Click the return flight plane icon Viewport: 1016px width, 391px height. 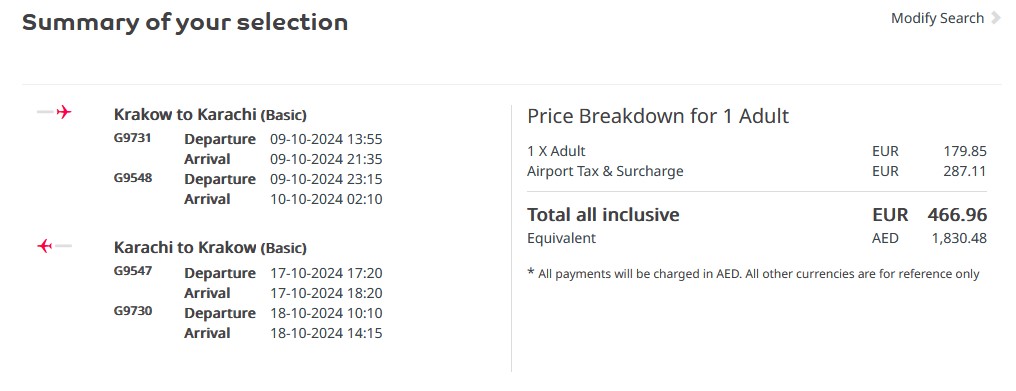coord(54,246)
